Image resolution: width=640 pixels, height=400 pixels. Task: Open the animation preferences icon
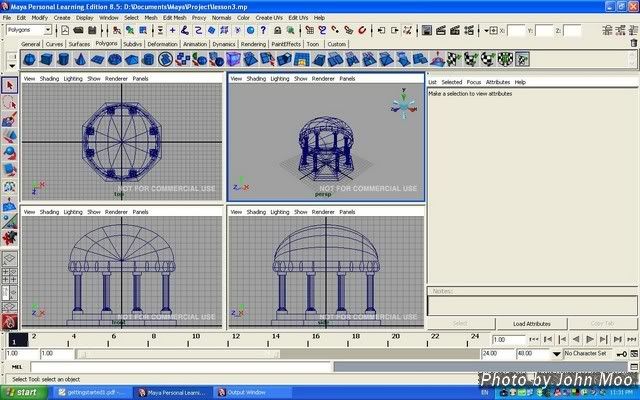tap(633, 354)
